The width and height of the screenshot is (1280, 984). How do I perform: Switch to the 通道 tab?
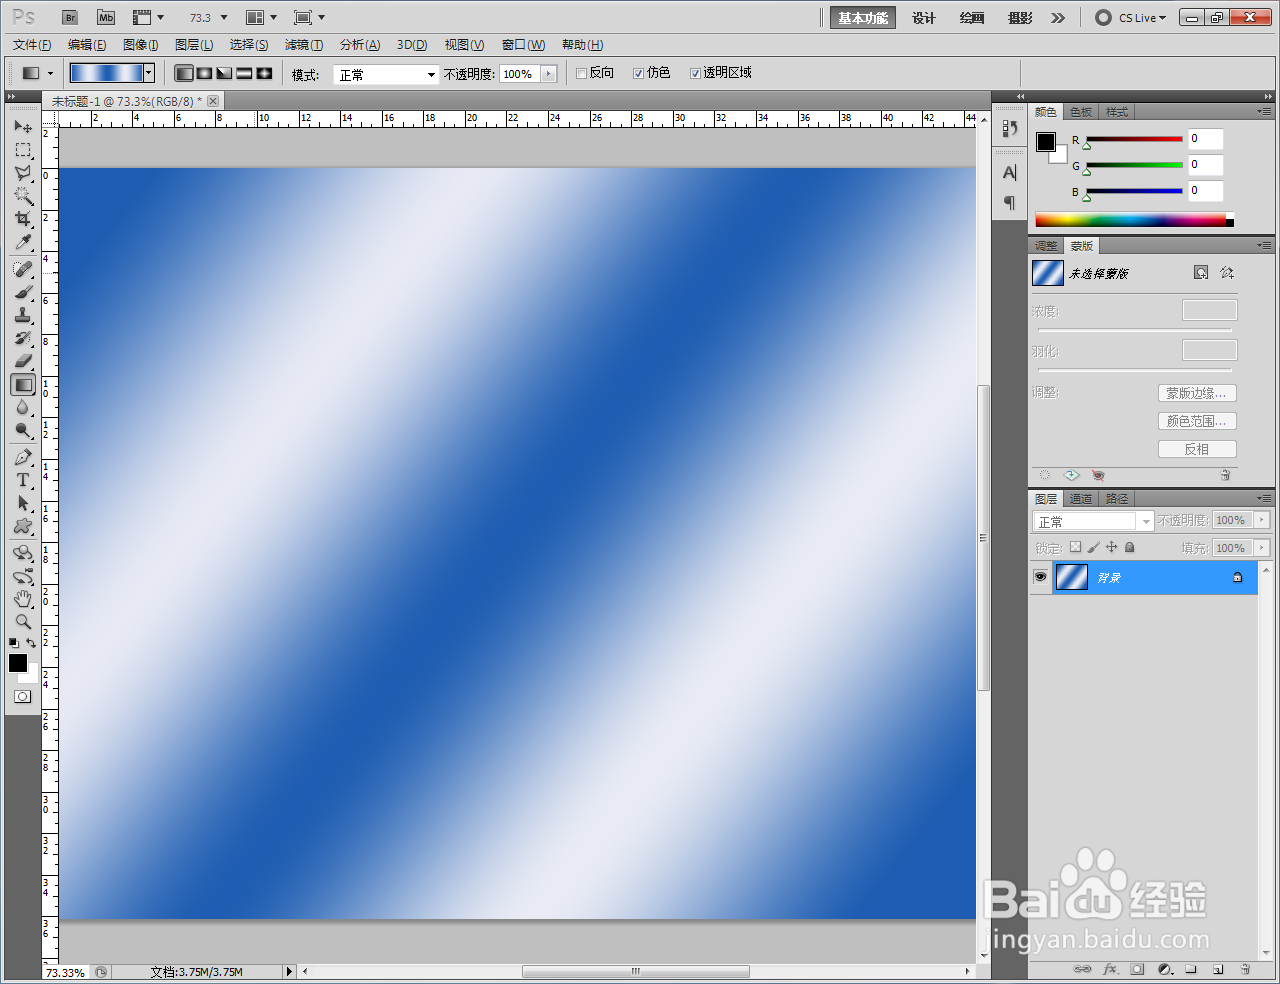[x=1081, y=499]
